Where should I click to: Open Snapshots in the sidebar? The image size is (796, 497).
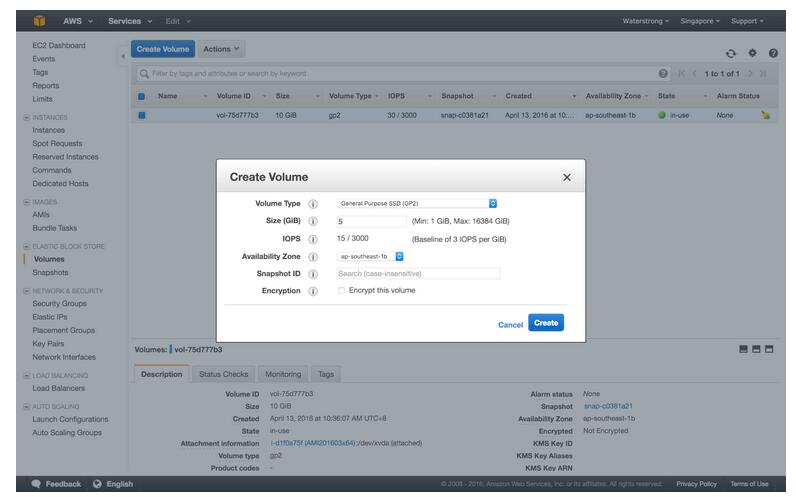[x=50, y=273]
